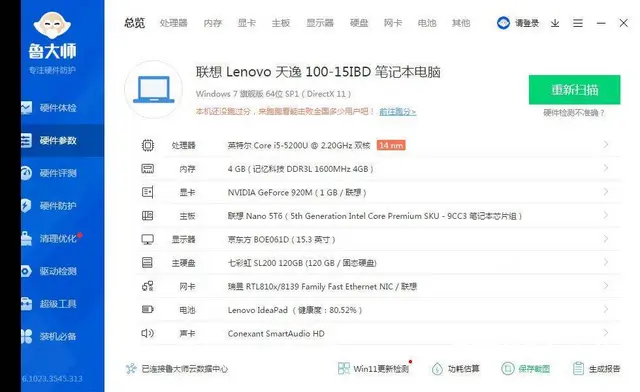Switch to the 电池 tab
Viewport: 640px width, 392px height.
(x=427, y=23)
